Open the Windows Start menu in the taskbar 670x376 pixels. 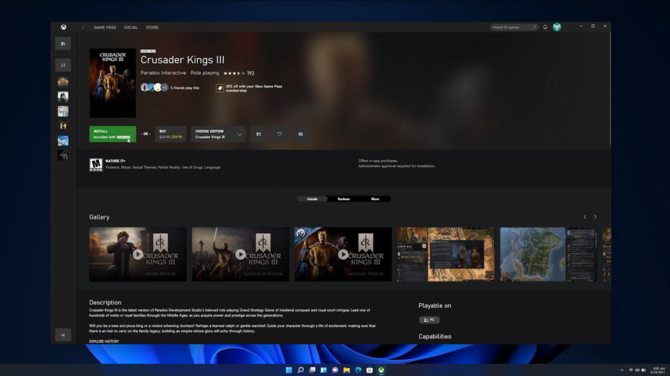click(x=289, y=370)
